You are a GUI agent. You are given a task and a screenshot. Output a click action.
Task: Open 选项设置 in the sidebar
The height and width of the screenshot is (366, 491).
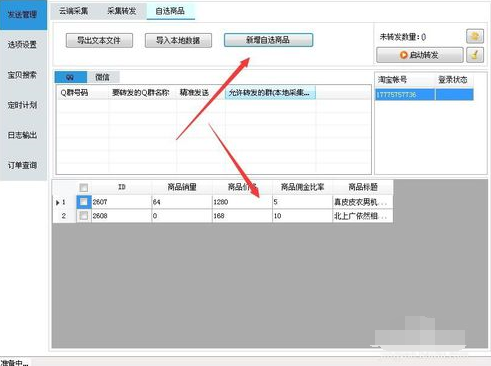click(23, 45)
